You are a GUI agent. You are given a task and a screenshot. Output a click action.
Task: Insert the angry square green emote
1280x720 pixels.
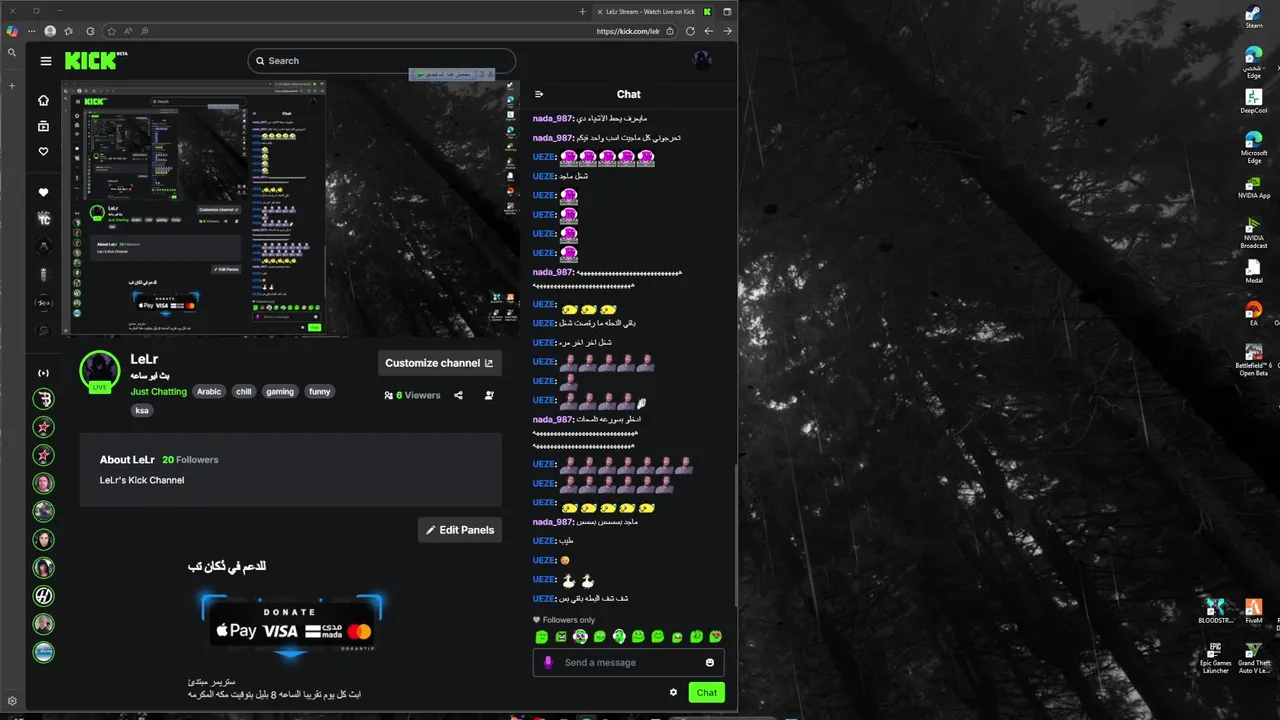(x=561, y=636)
